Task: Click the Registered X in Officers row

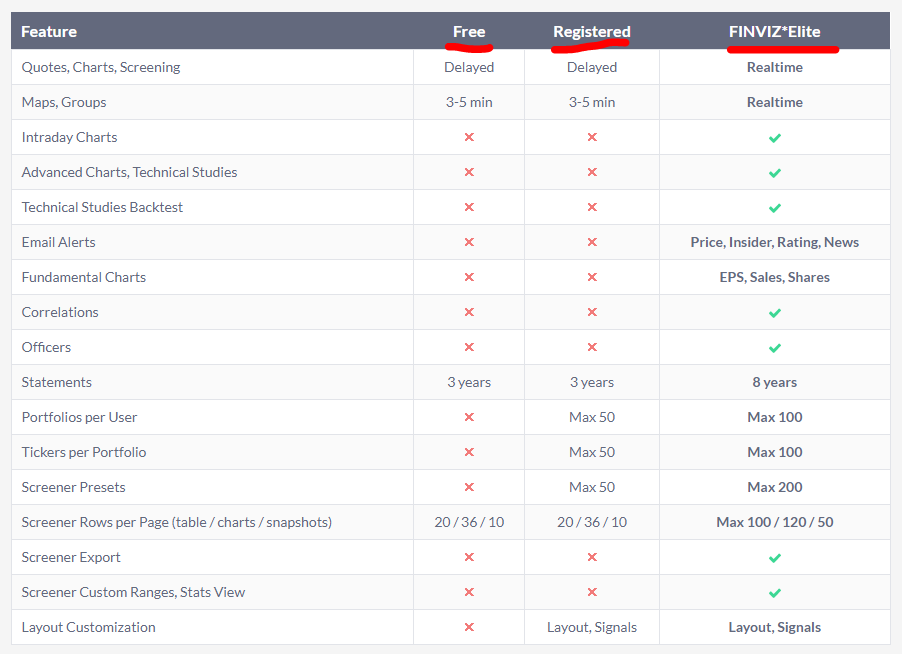Action: pyautogui.click(x=592, y=347)
